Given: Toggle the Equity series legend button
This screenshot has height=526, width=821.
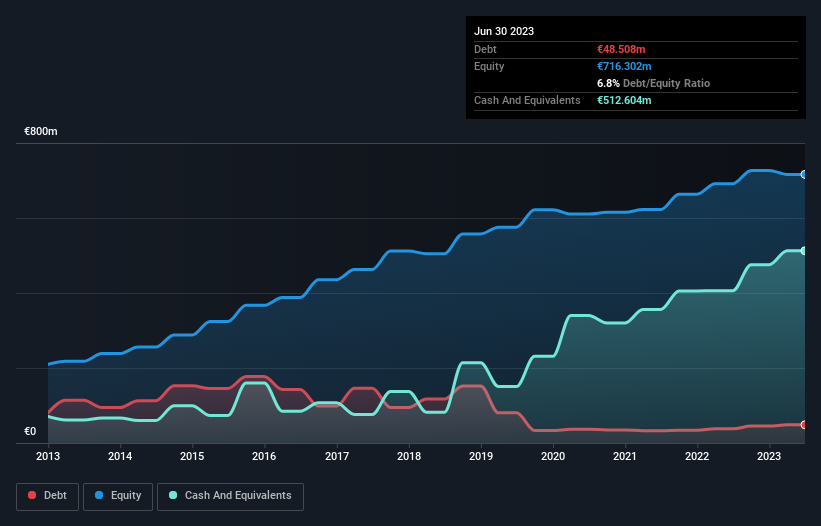Looking at the screenshot, I should tap(118, 496).
